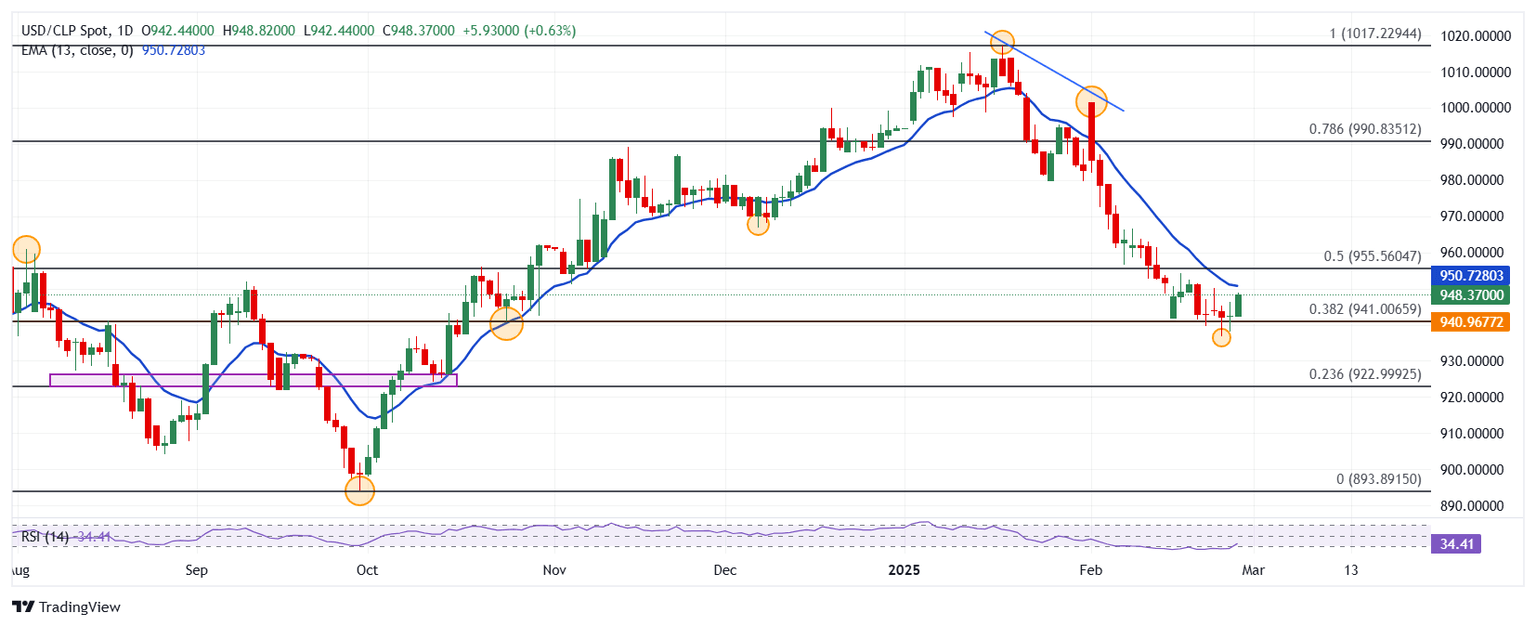Click the TradingView logo
The width and height of the screenshot is (1536, 627).
pos(65,606)
